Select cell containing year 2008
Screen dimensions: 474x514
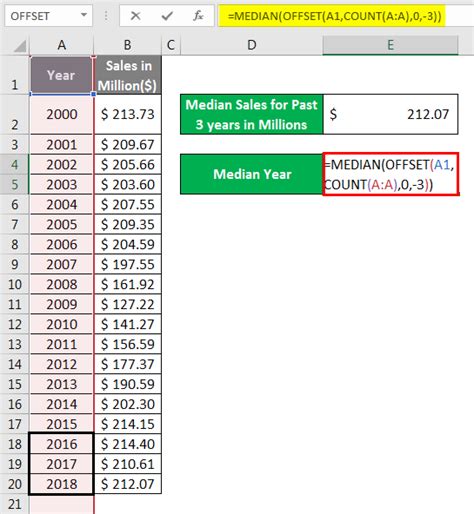click(x=62, y=285)
